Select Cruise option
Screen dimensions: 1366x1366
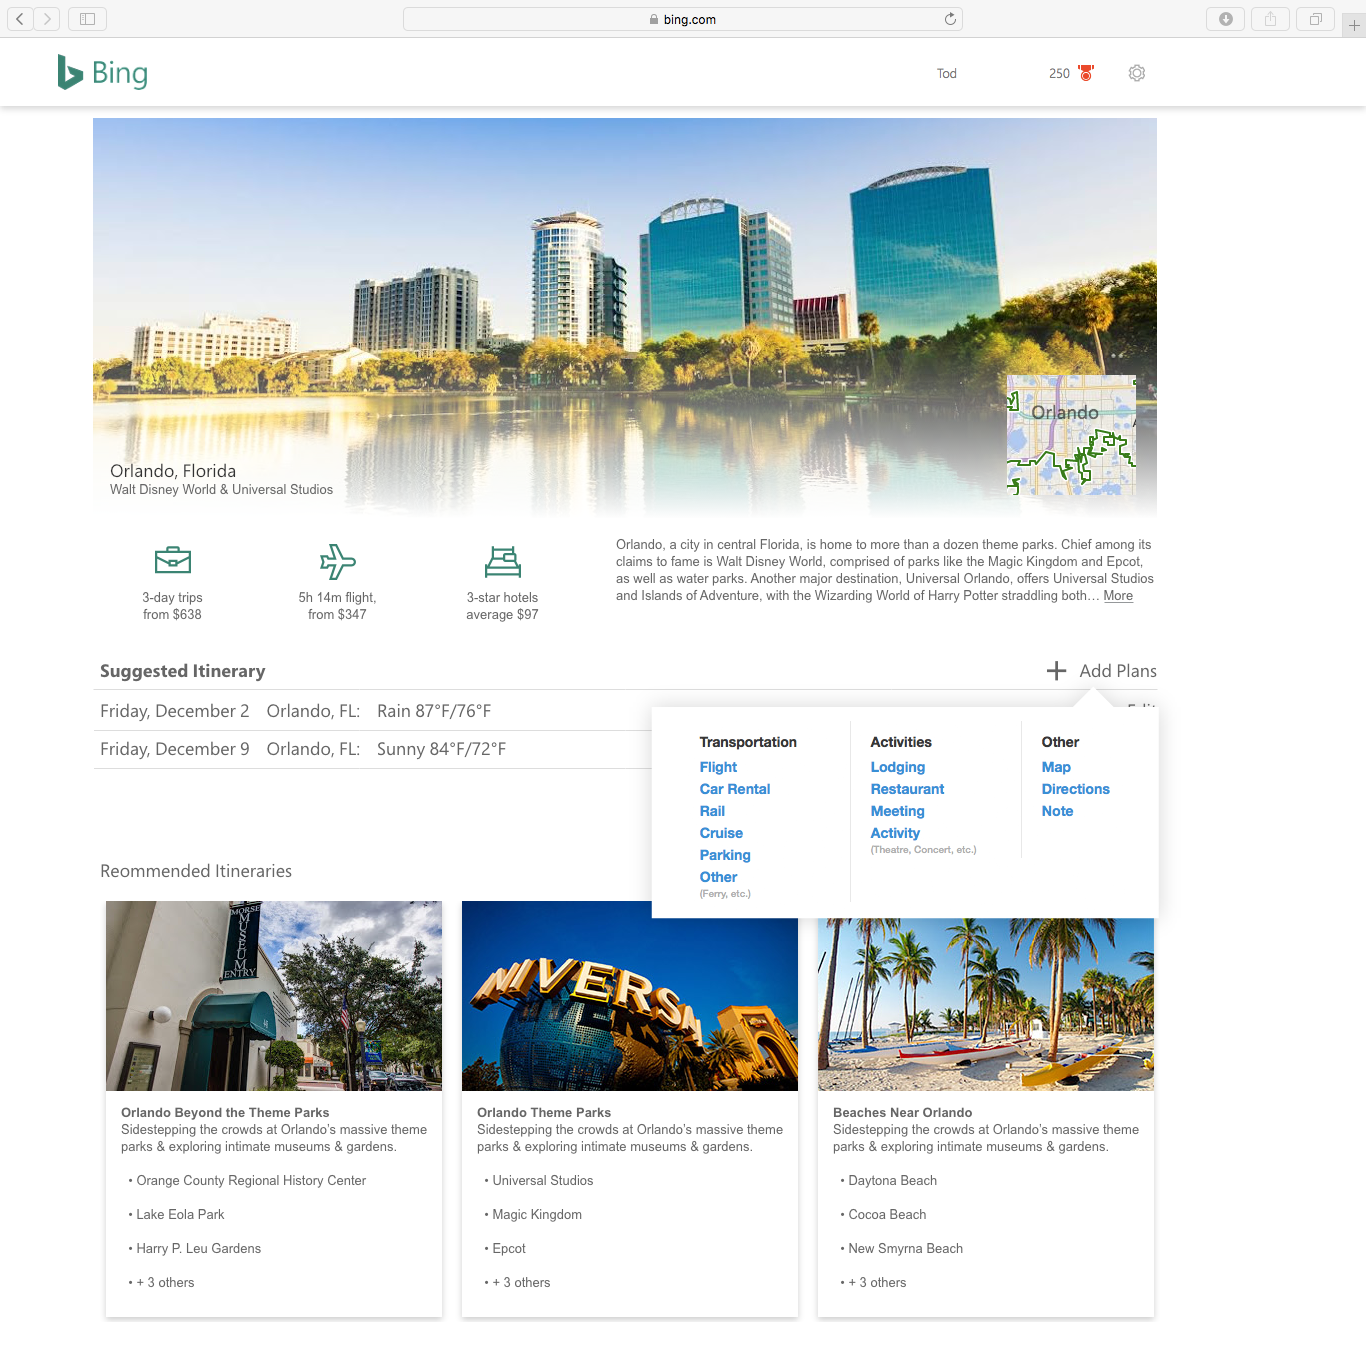tap(721, 833)
